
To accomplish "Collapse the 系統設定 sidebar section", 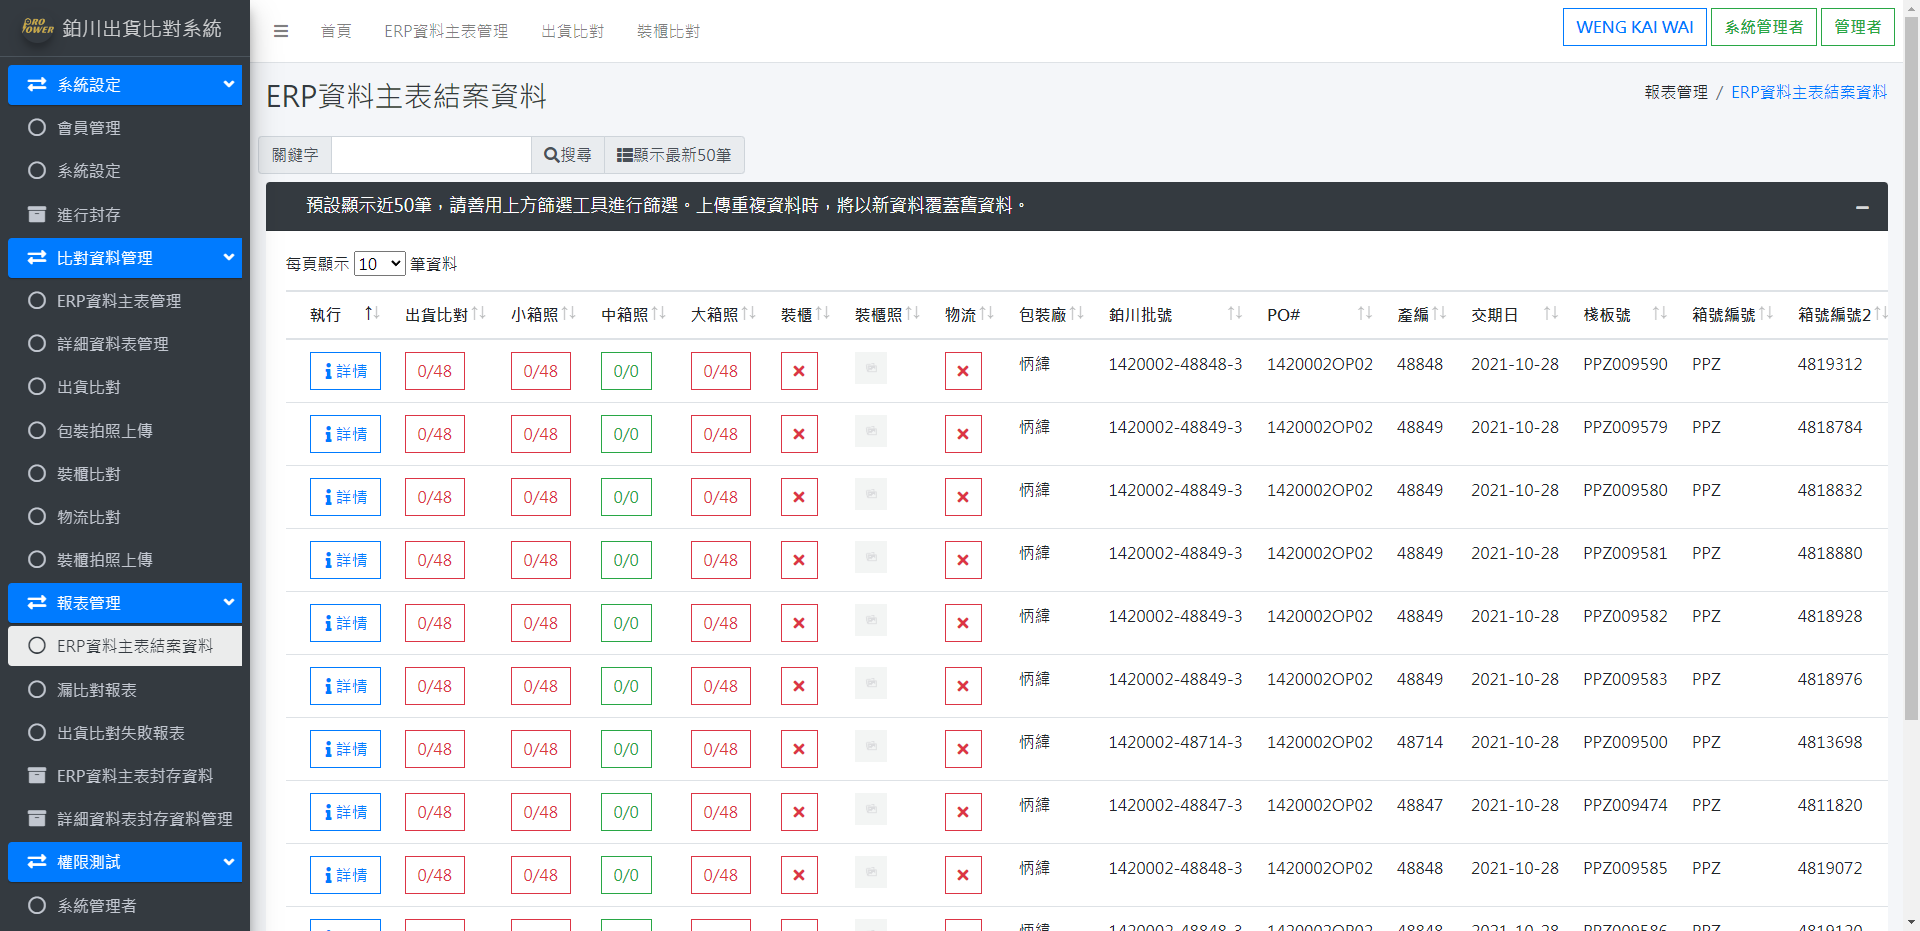I will (x=125, y=85).
